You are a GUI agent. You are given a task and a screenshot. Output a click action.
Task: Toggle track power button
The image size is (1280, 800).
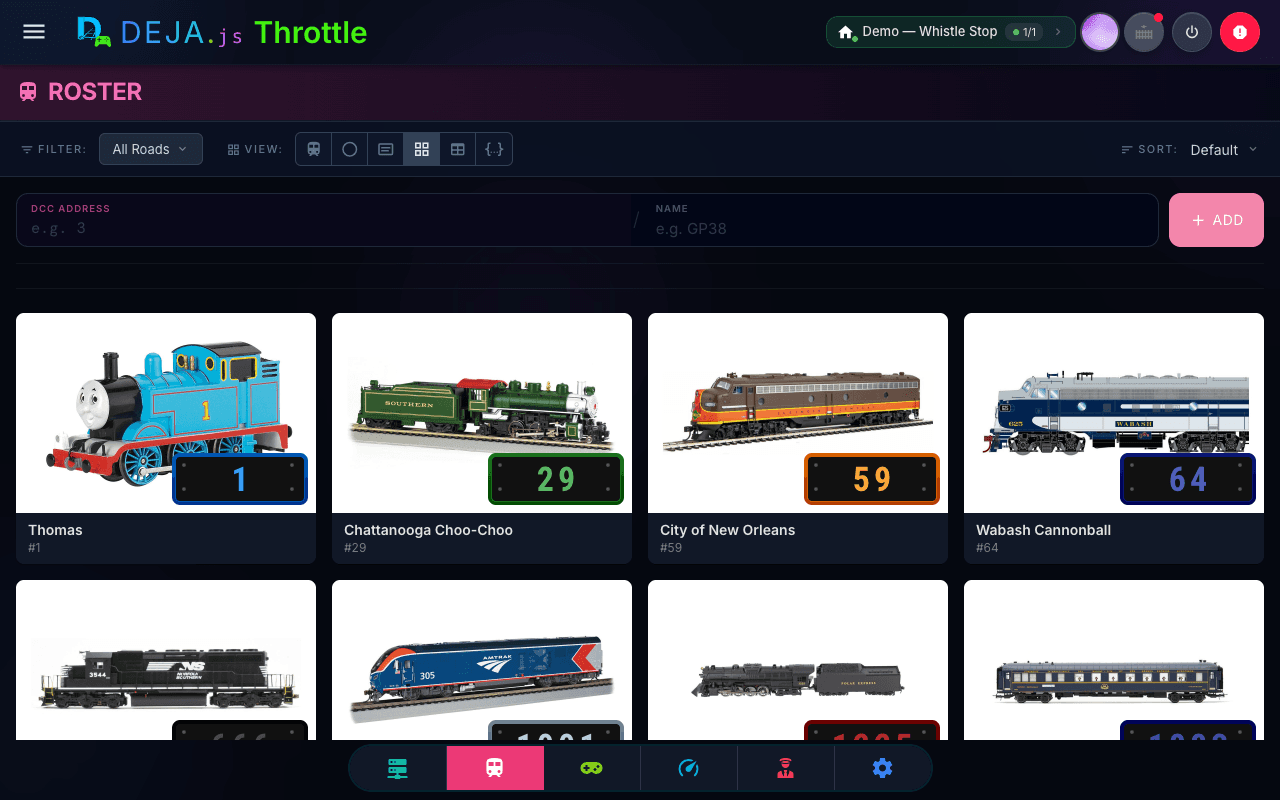point(1191,32)
